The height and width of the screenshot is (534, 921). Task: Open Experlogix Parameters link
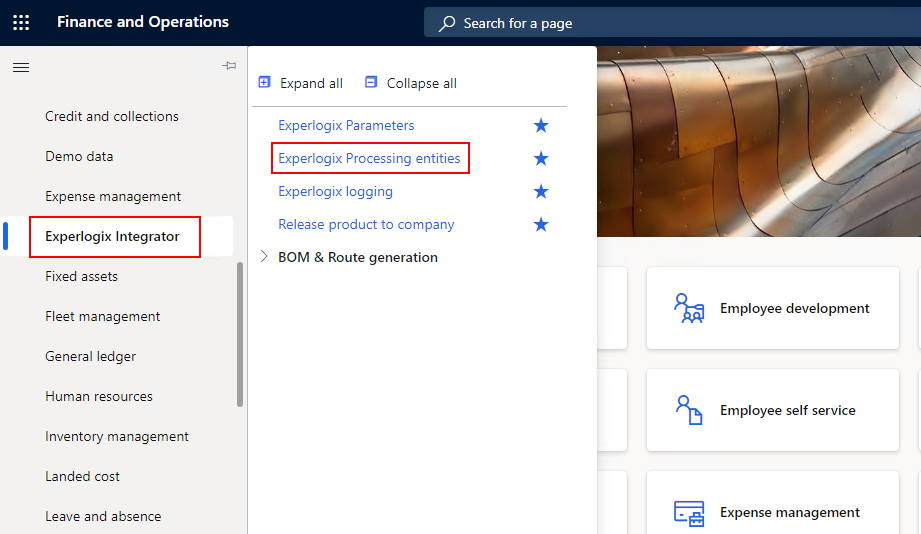point(346,125)
